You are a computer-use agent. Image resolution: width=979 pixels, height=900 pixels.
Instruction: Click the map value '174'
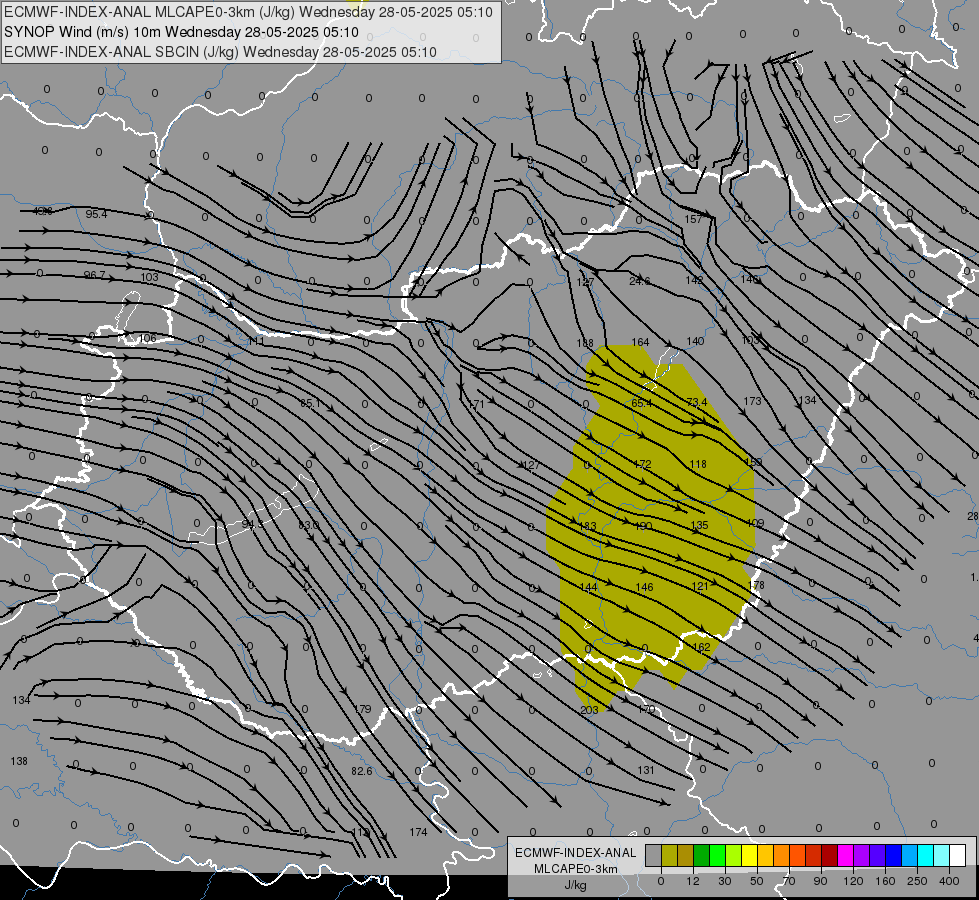(x=418, y=832)
